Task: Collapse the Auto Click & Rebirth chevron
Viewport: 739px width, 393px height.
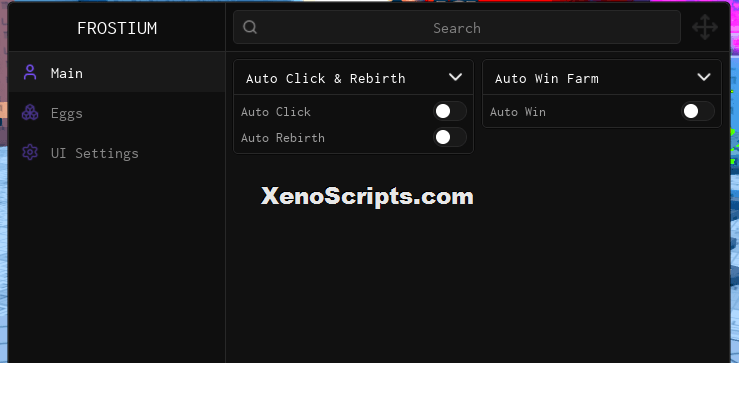Action: 455,77
